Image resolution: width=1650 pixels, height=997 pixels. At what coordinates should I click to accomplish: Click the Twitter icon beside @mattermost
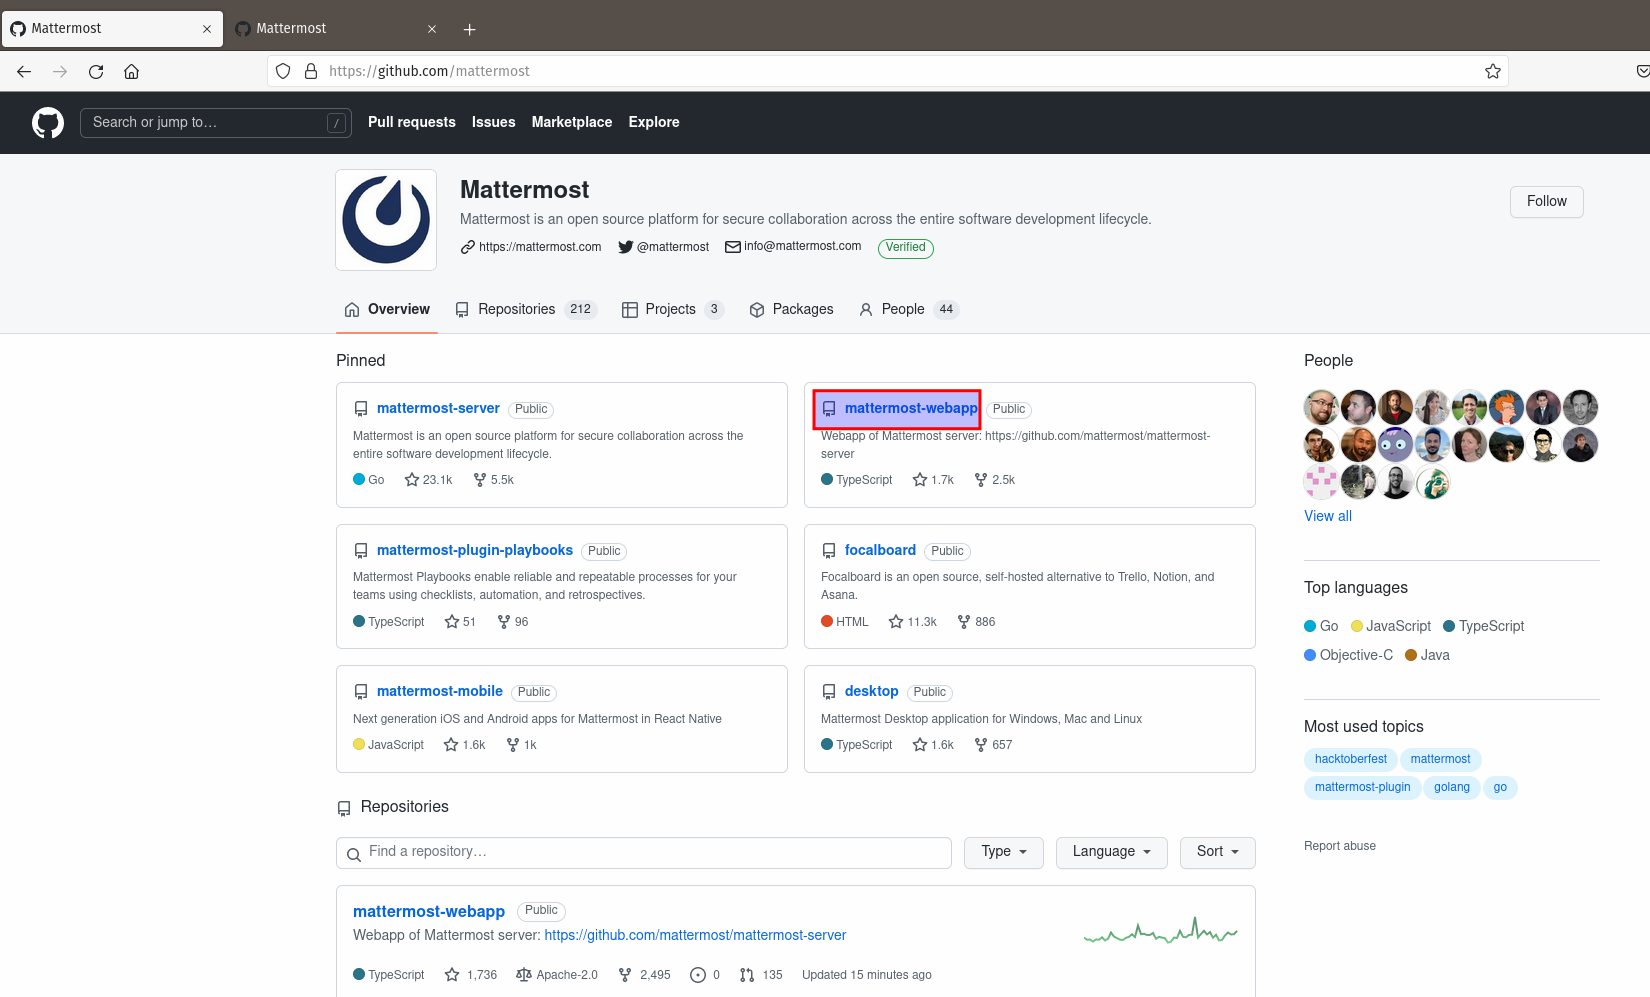click(624, 247)
